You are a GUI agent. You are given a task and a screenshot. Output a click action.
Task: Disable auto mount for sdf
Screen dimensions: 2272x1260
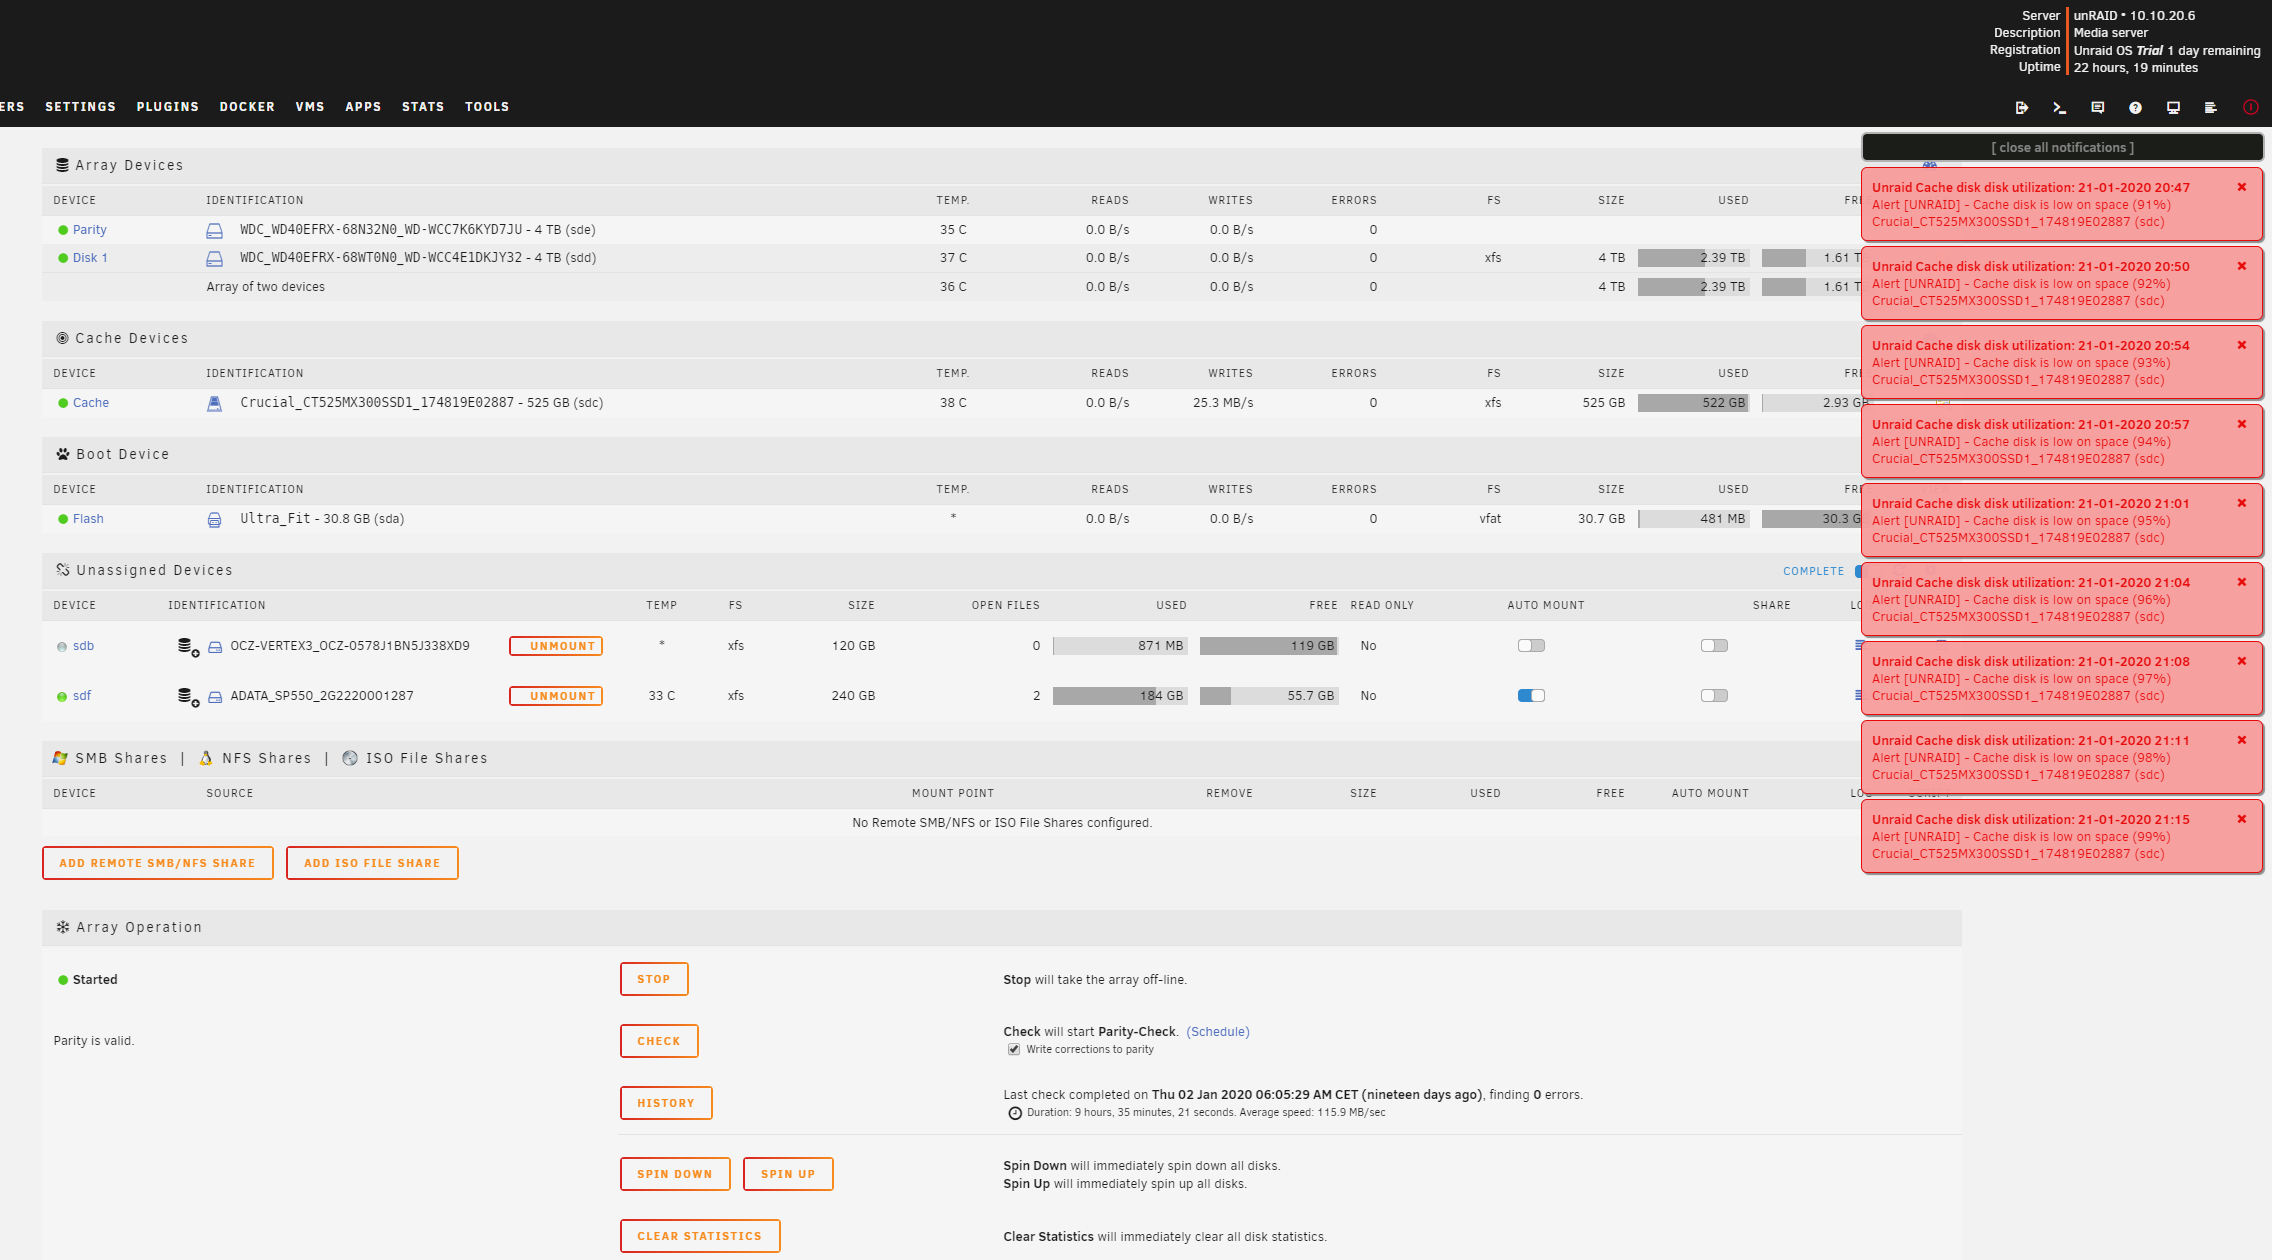point(1531,696)
